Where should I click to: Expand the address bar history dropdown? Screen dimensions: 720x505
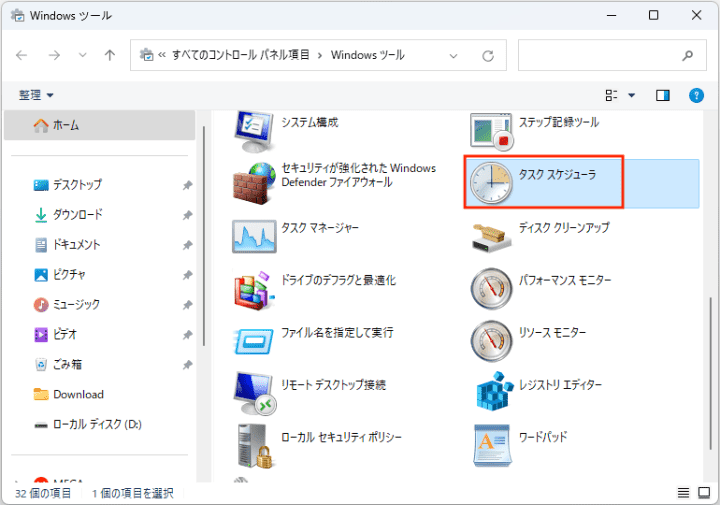(453, 56)
